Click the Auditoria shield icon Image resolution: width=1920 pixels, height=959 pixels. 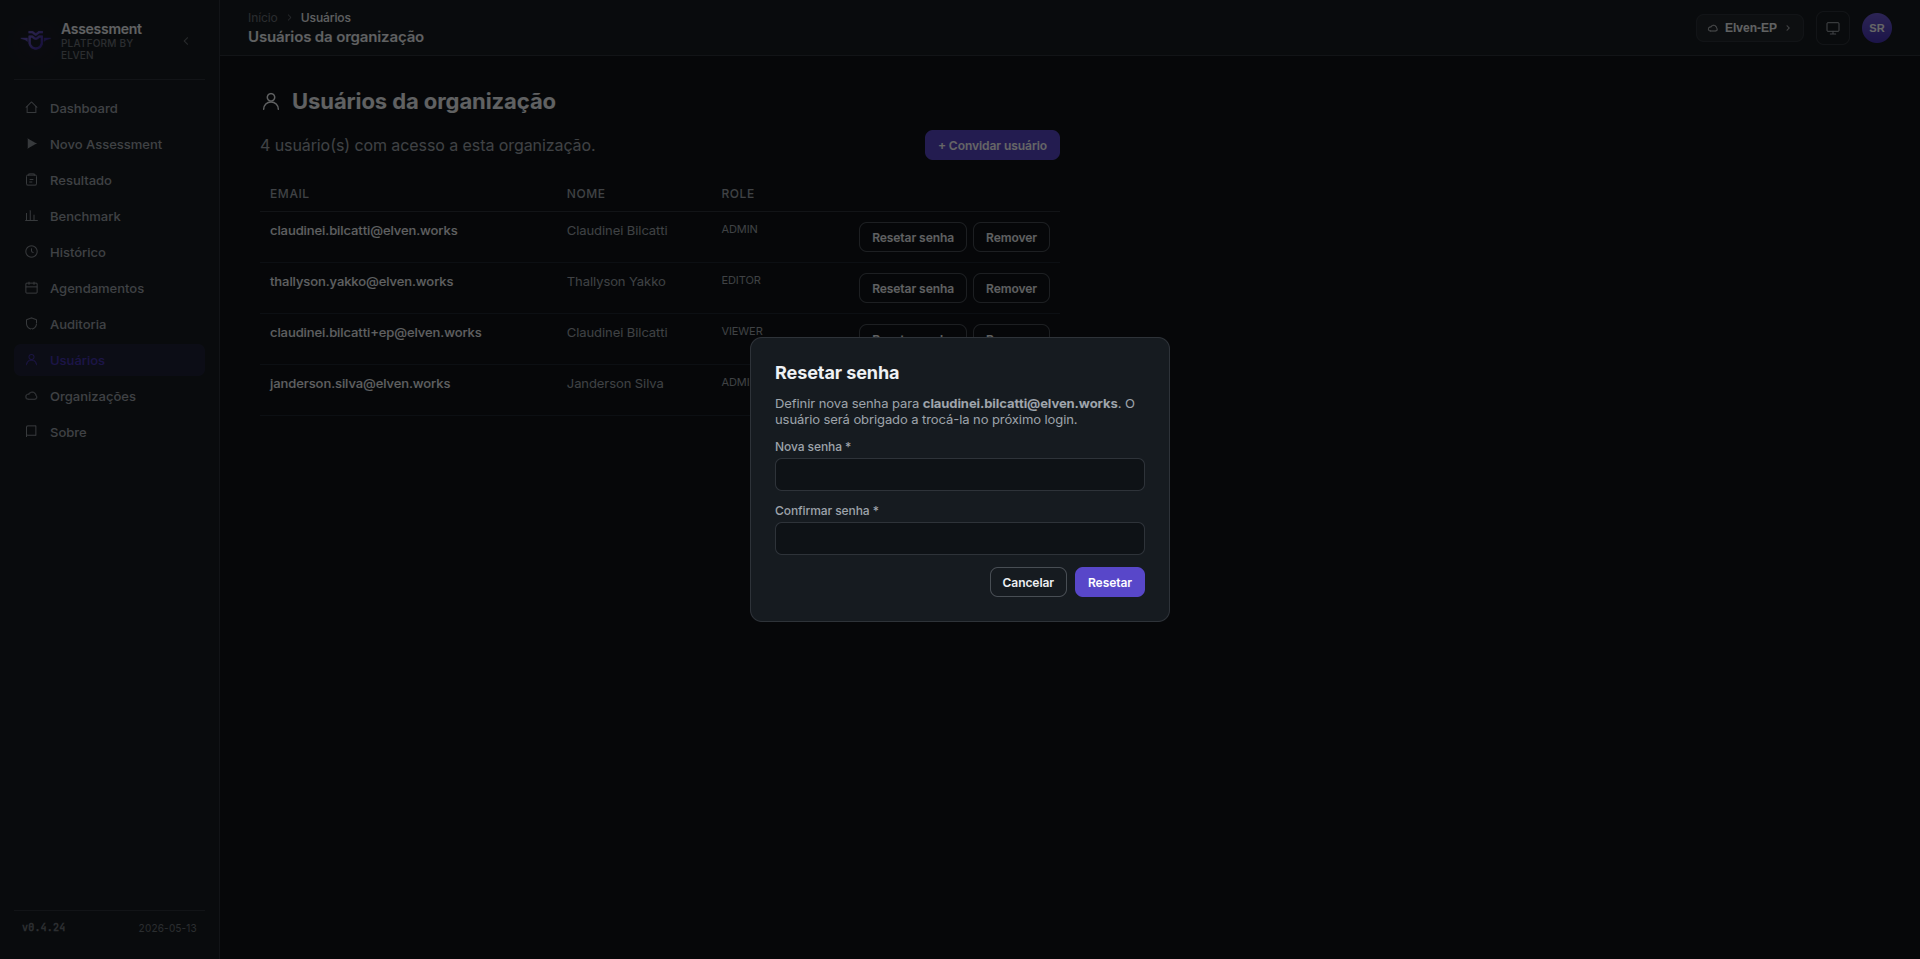click(x=31, y=324)
